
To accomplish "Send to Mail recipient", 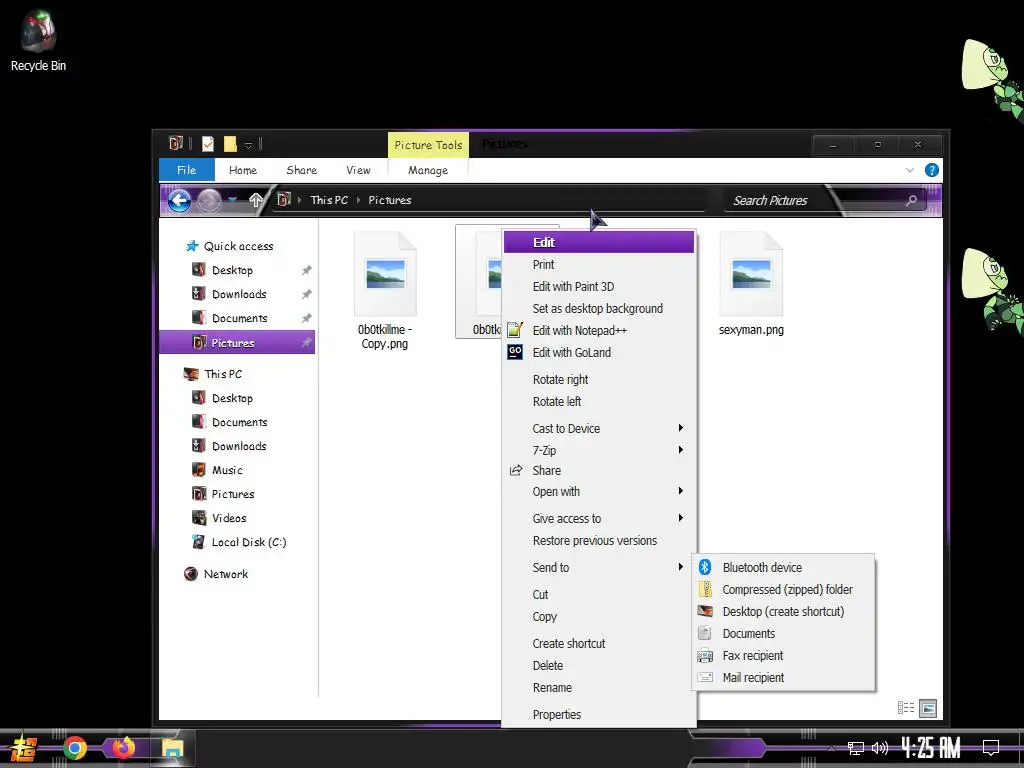I will coord(783,678).
